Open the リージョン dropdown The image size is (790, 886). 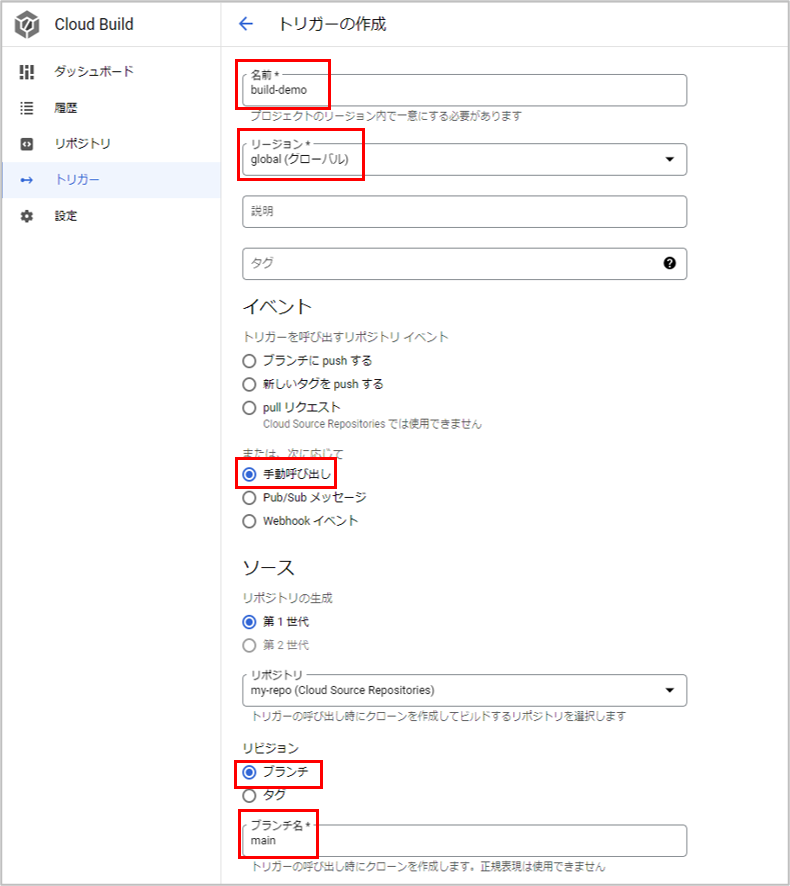(x=465, y=159)
